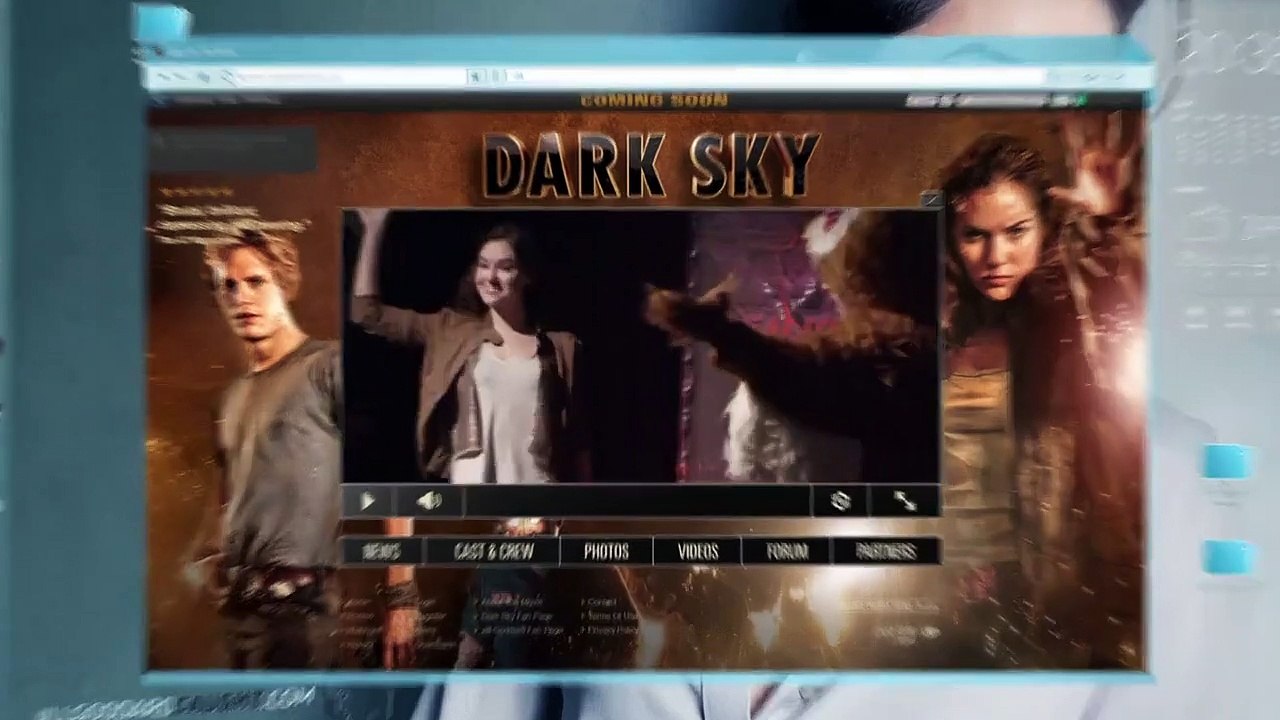Select the Videos tab
Image resolution: width=1280 pixels, height=720 pixels.
[x=697, y=551]
